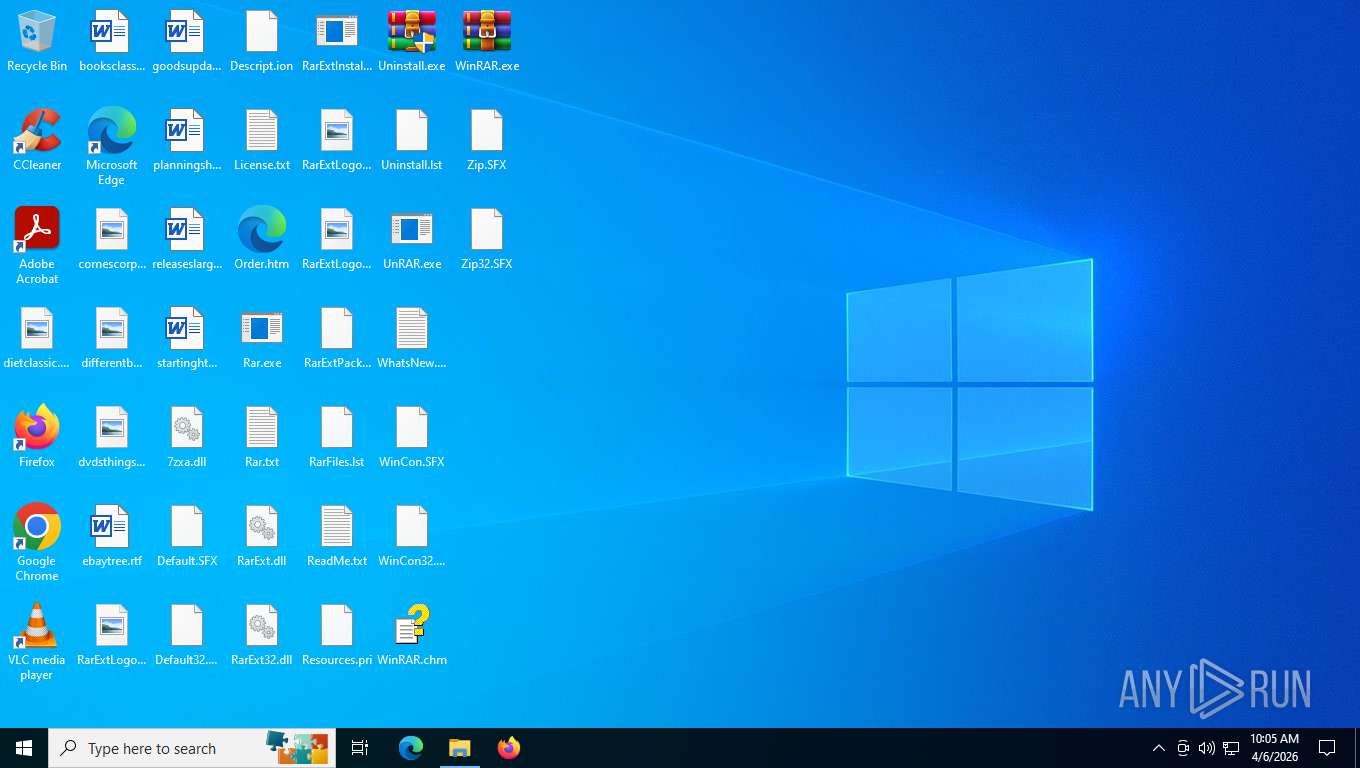This screenshot has width=1360, height=768.
Task: Select the ReadMe.txt file icon
Action: tap(337, 537)
